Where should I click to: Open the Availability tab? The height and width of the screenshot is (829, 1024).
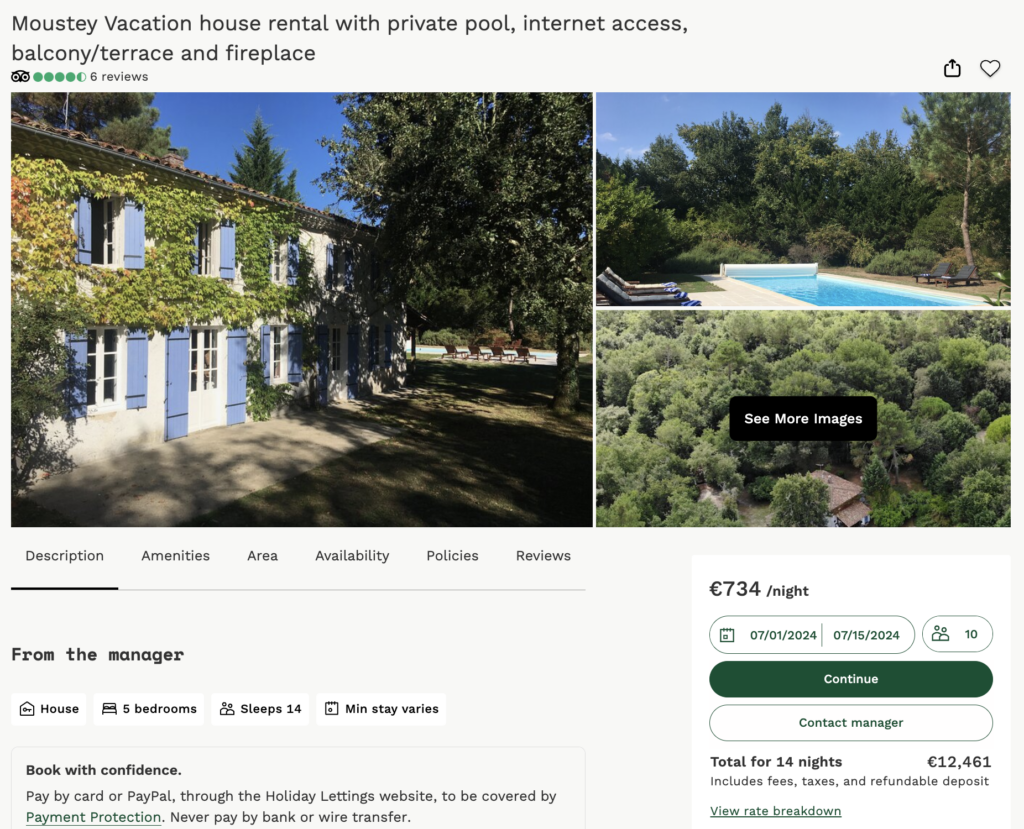point(352,556)
